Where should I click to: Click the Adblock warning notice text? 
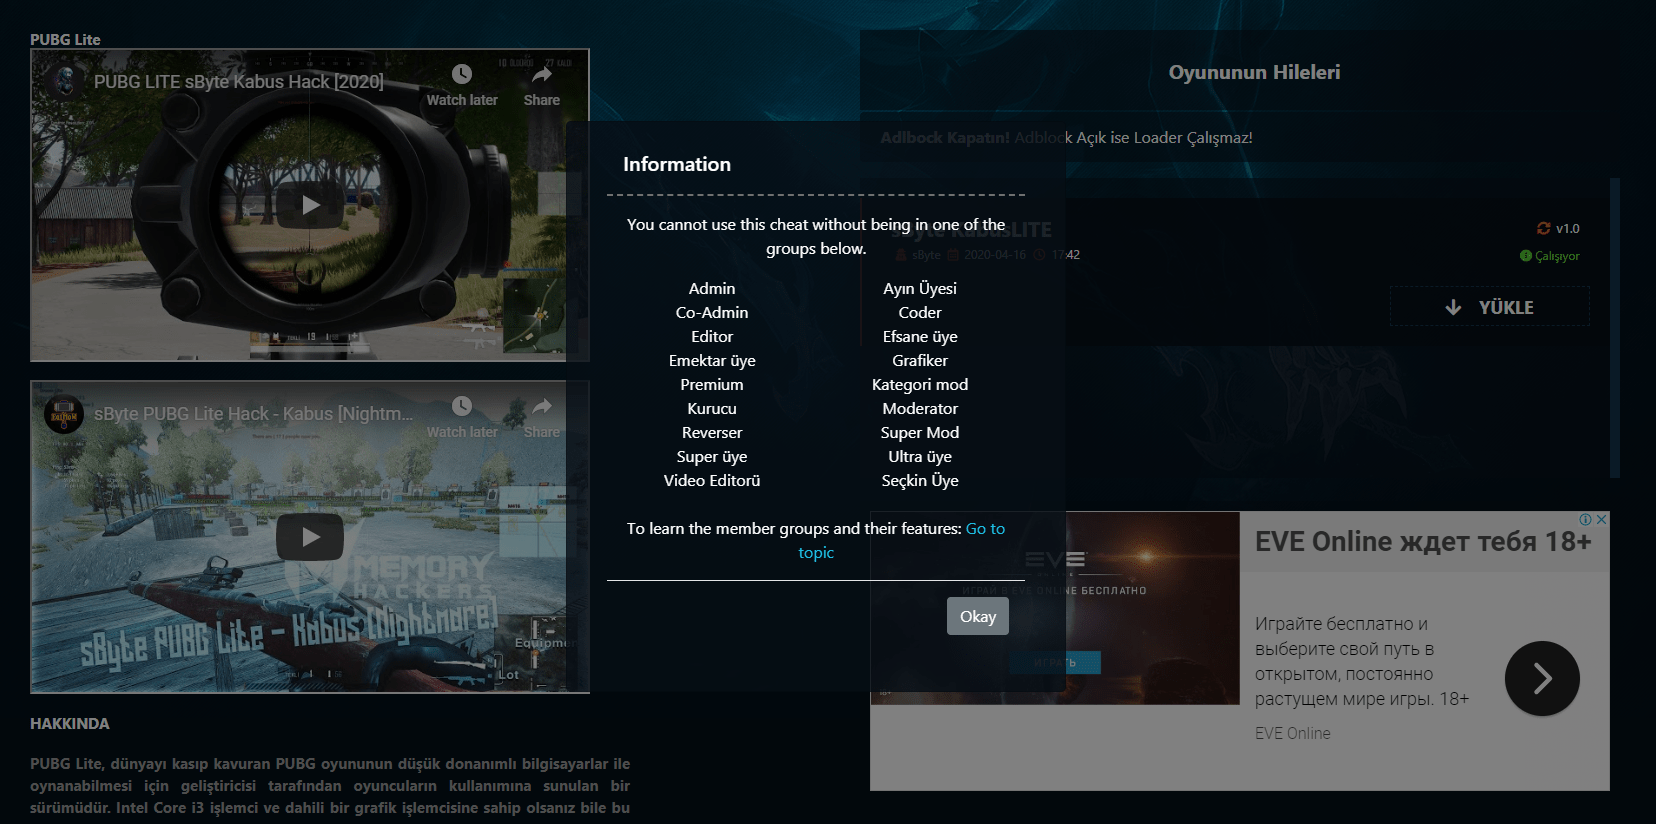click(1066, 137)
